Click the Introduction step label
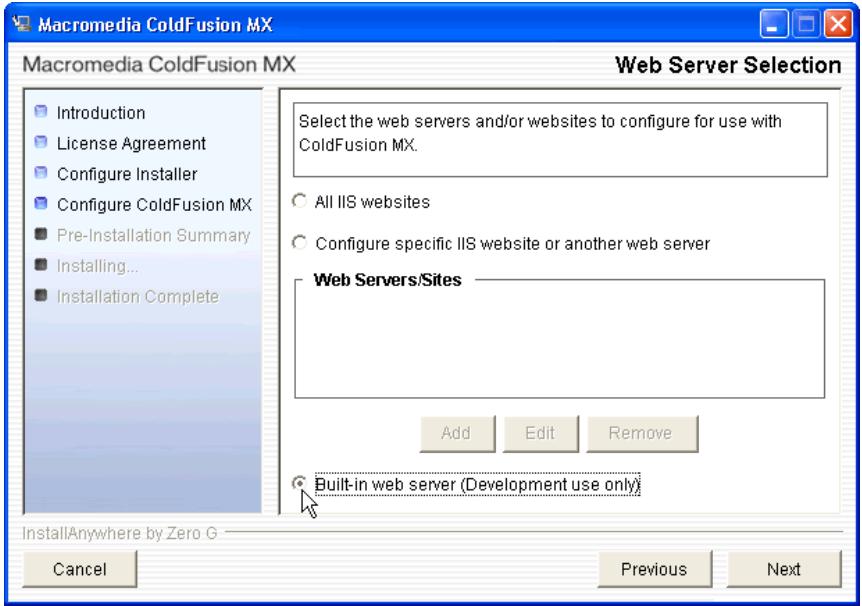 click(101, 113)
